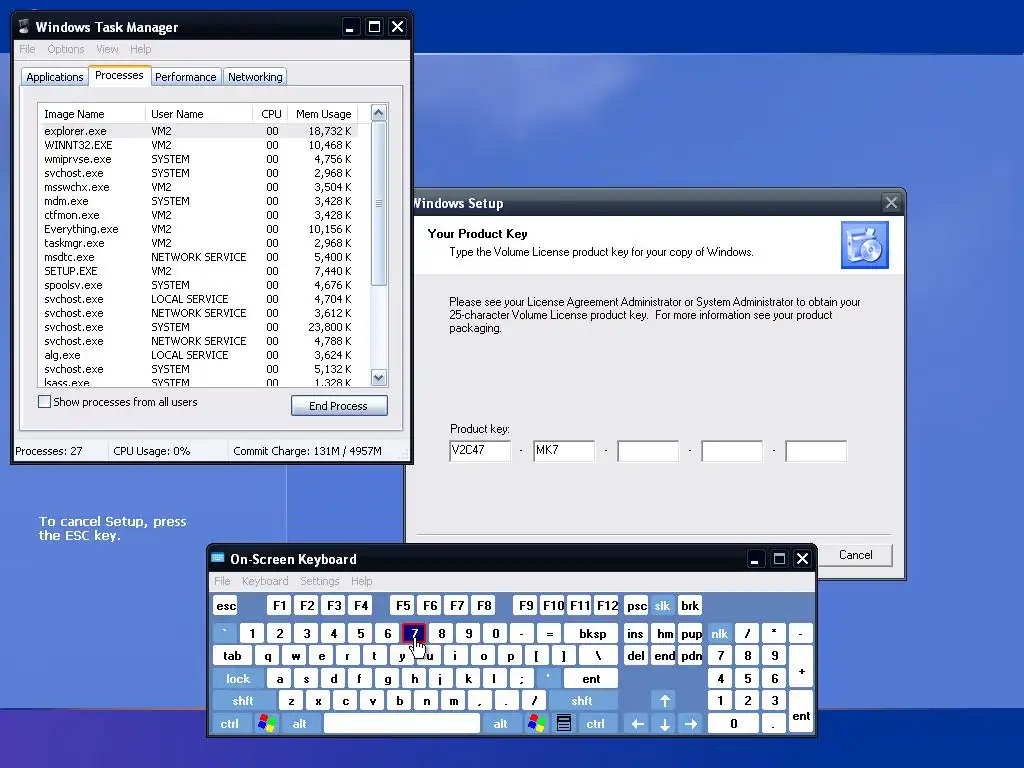Click the process list scrollbar thumb
The width and height of the screenshot is (1024, 768).
tap(379, 203)
